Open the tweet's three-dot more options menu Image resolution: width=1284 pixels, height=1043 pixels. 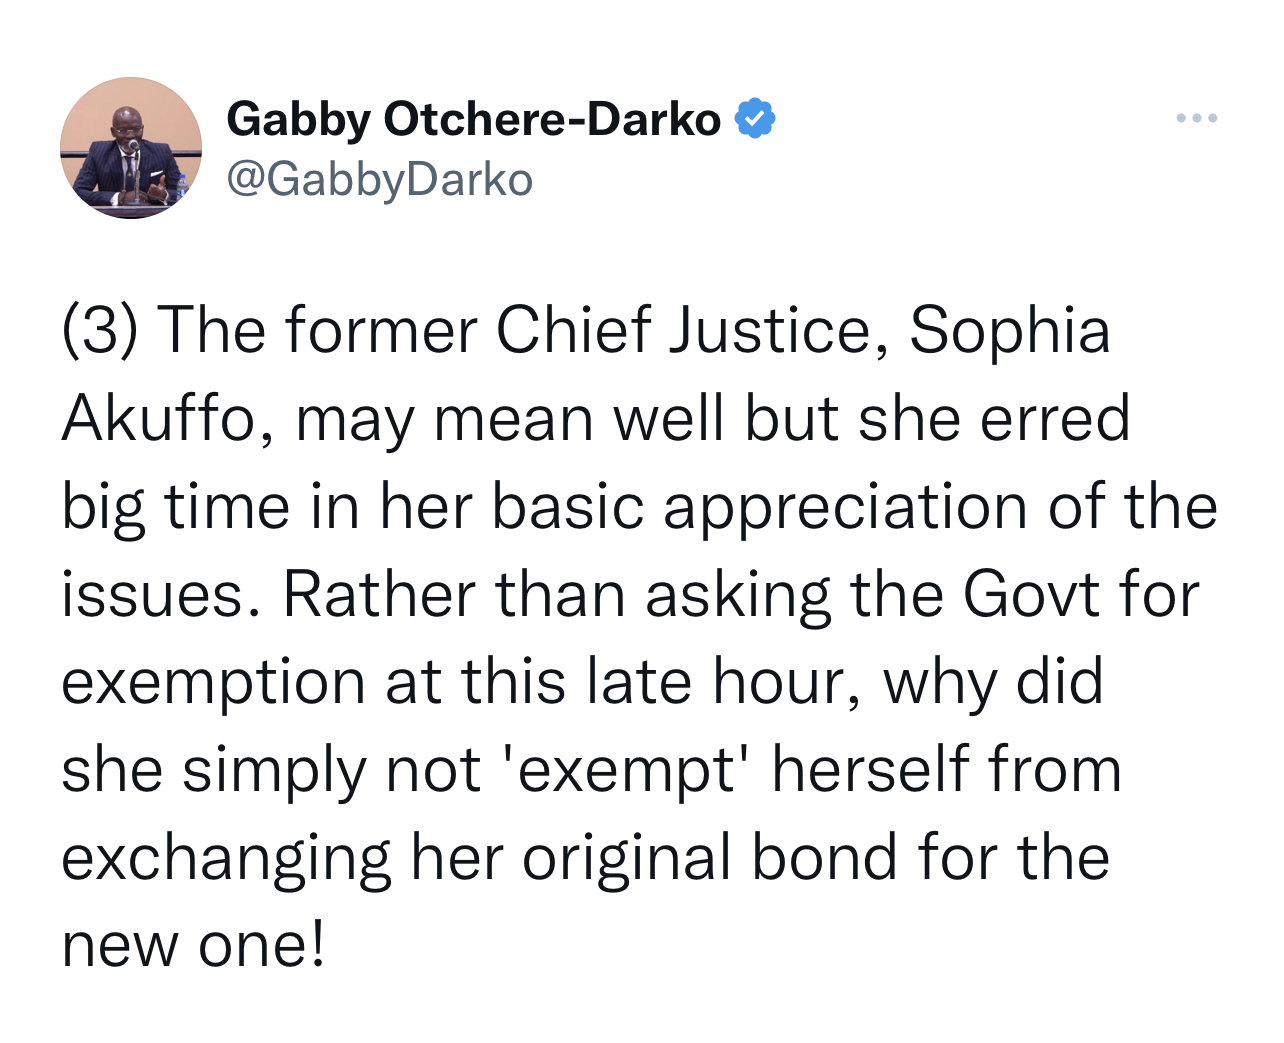[1196, 119]
